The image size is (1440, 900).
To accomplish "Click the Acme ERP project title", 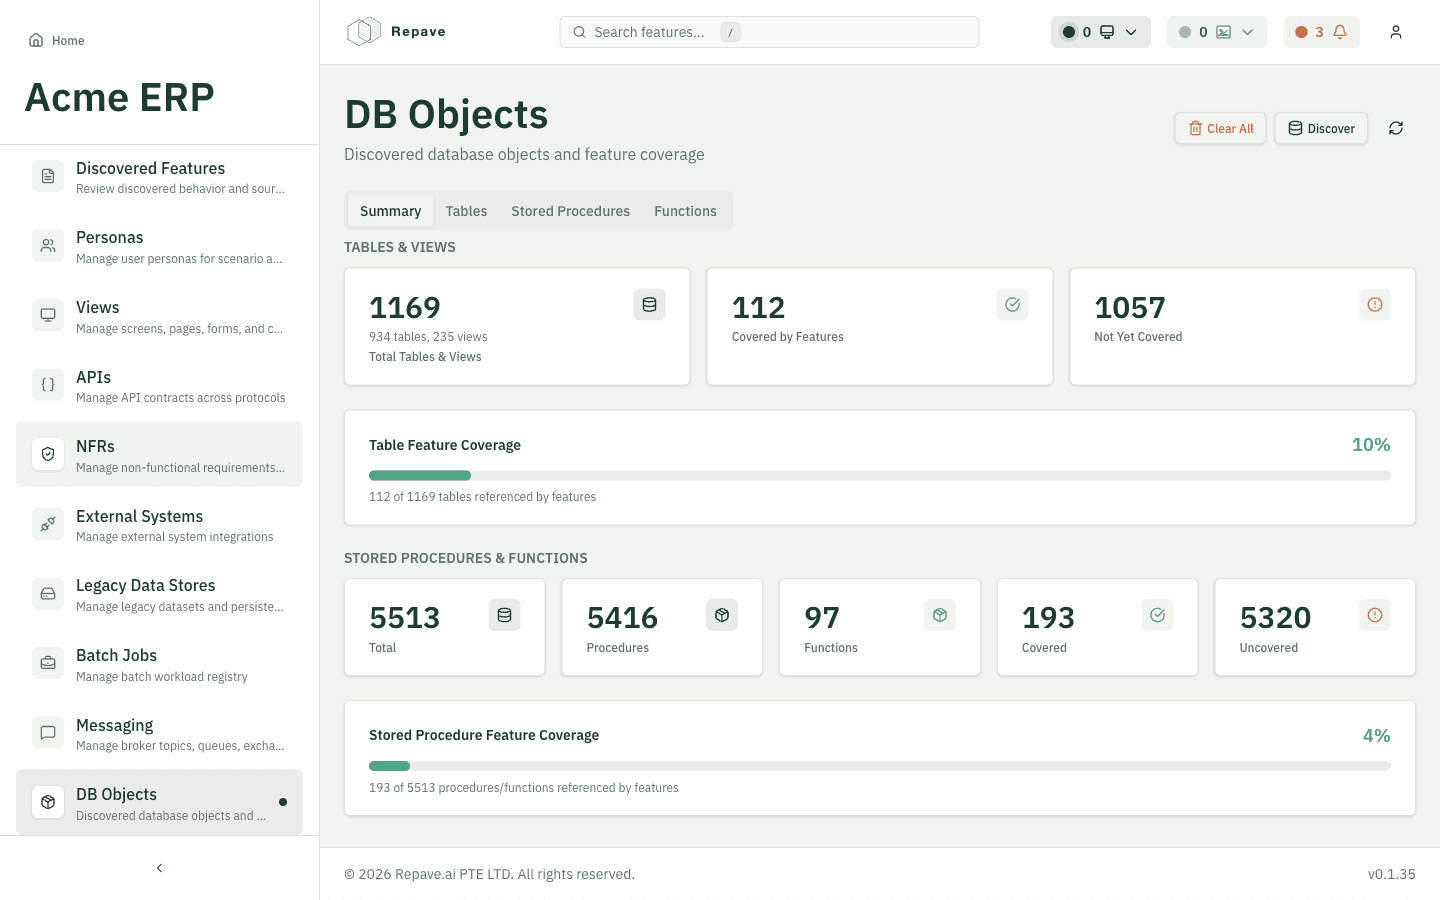I will click(119, 97).
